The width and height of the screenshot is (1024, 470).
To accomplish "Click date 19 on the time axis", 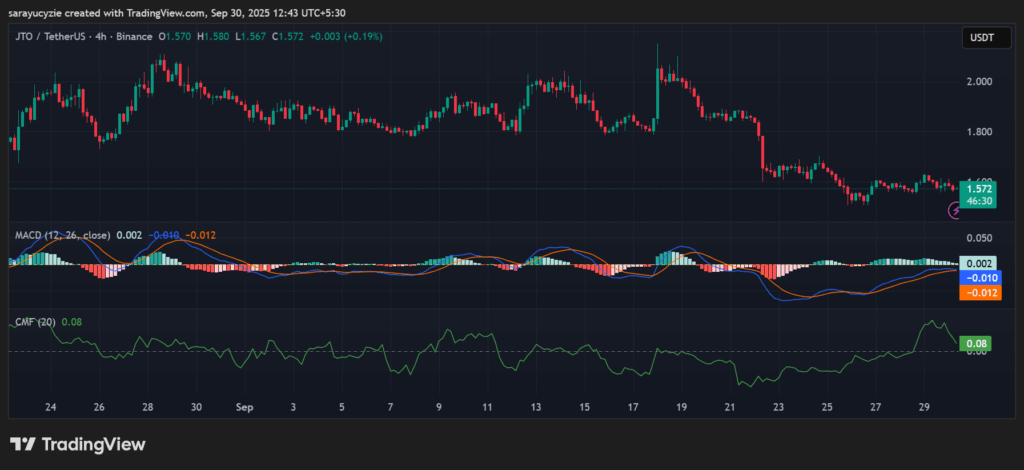I will coord(681,408).
